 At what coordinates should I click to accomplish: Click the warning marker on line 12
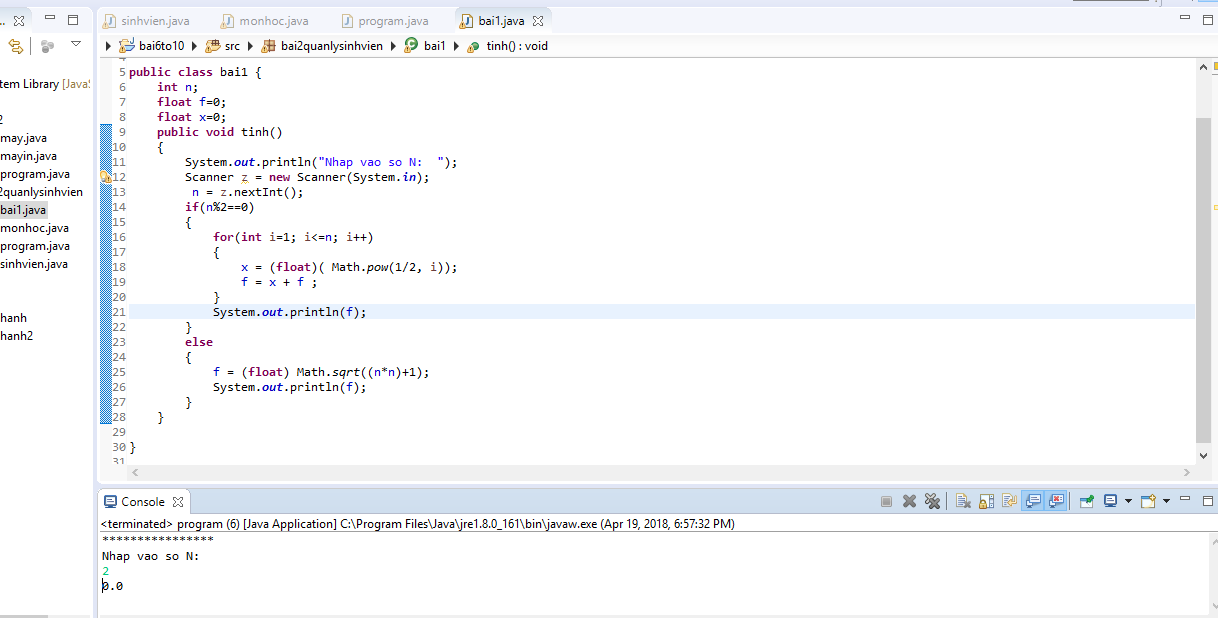pyautogui.click(x=106, y=177)
